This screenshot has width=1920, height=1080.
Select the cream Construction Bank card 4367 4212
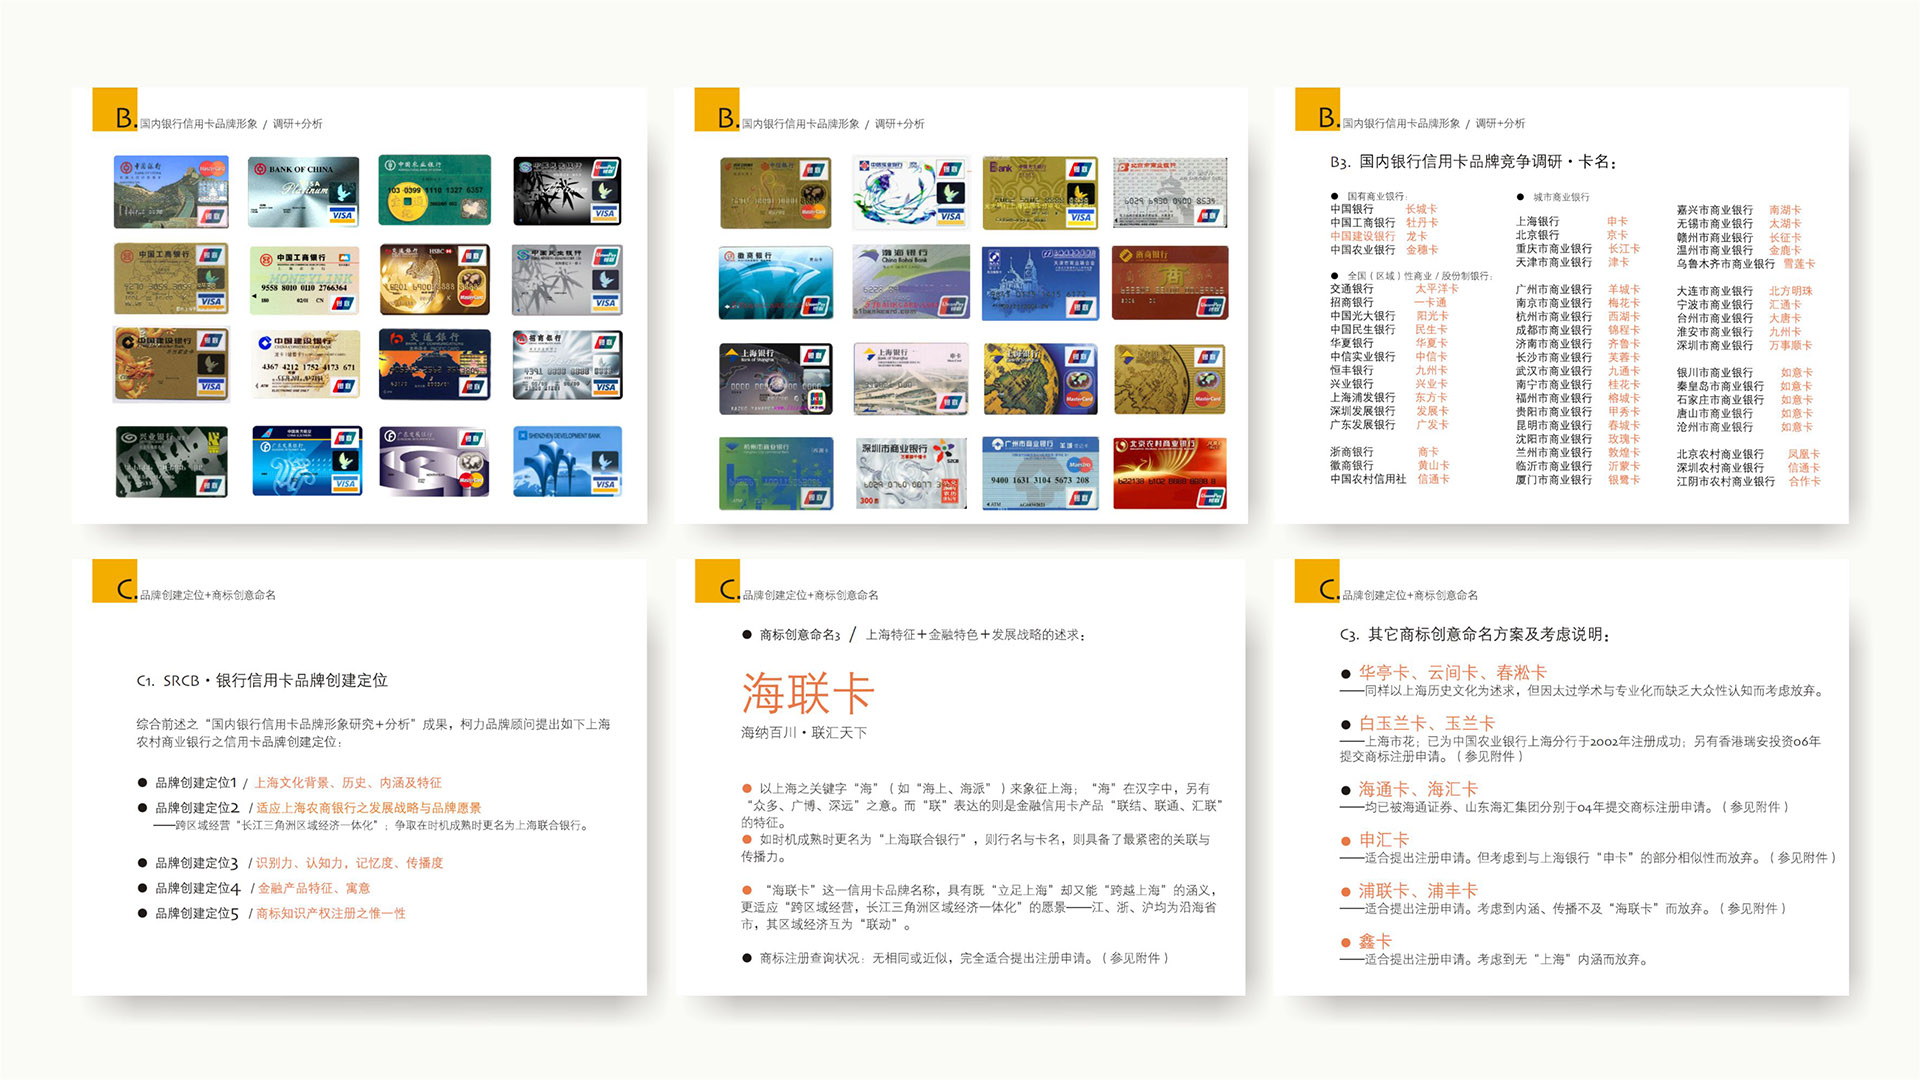coord(304,365)
